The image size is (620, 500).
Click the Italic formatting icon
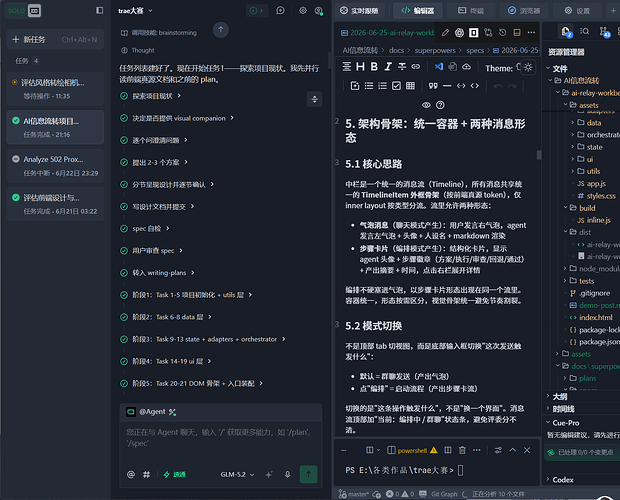tap(388, 67)
